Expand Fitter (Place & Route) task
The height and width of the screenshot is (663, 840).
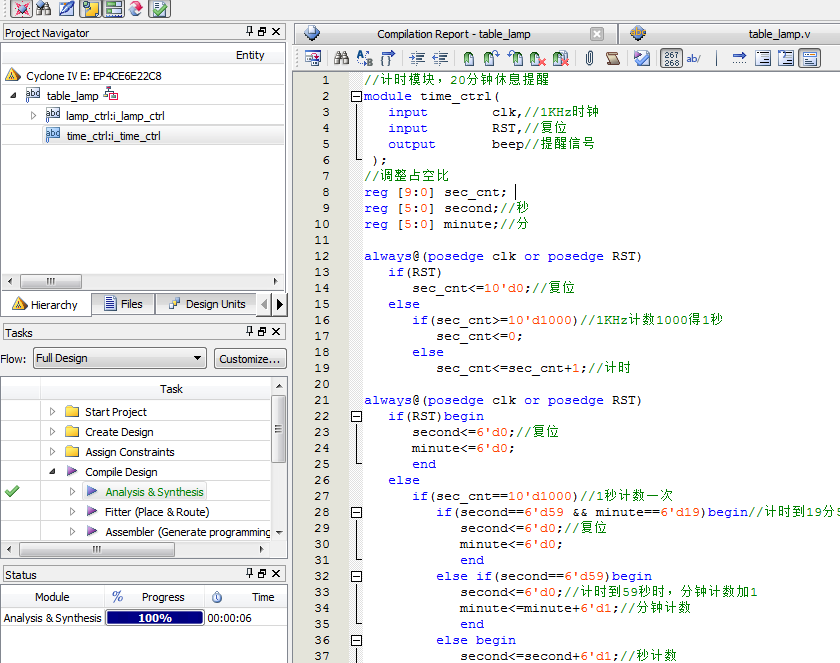[72, 512]
